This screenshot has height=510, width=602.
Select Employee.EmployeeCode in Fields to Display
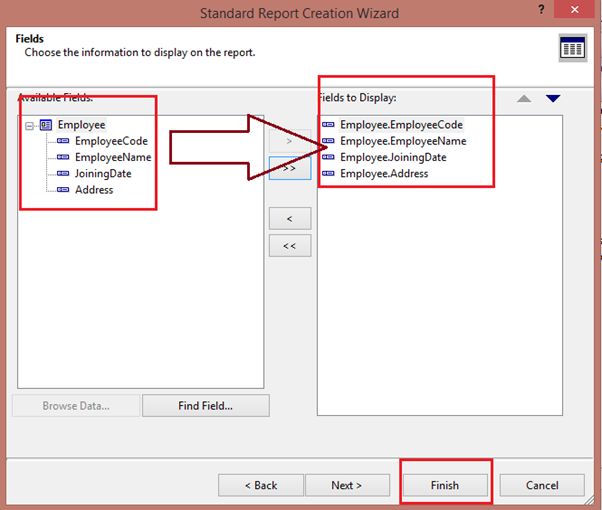401,125
